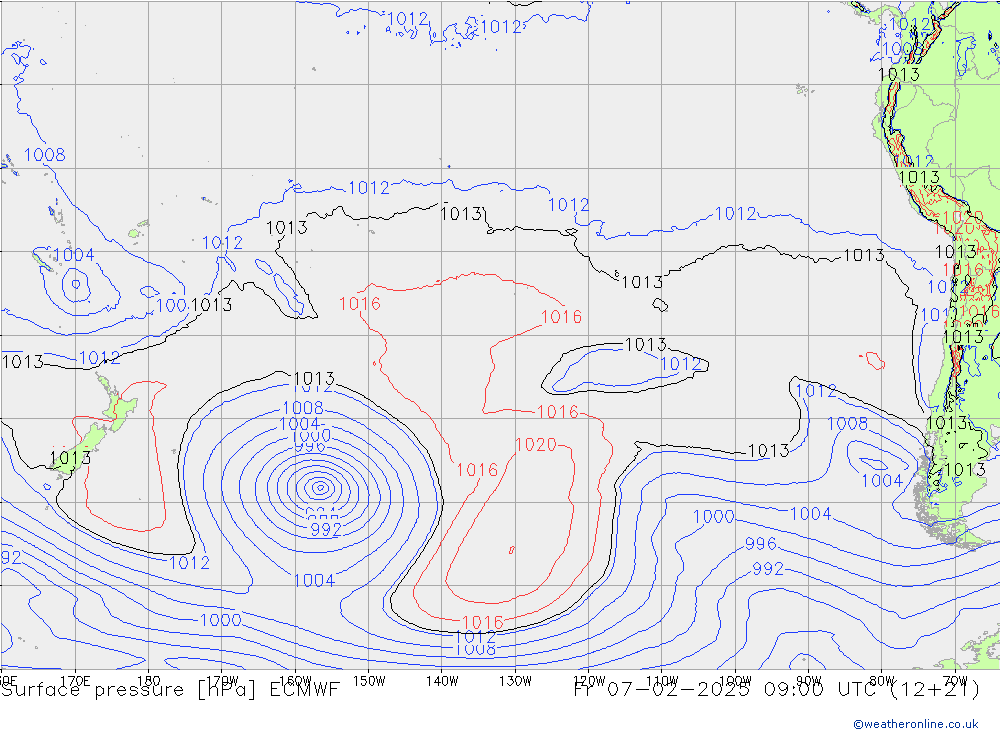
Task: Click the 996 label near 100W
Action: [761, 544]
